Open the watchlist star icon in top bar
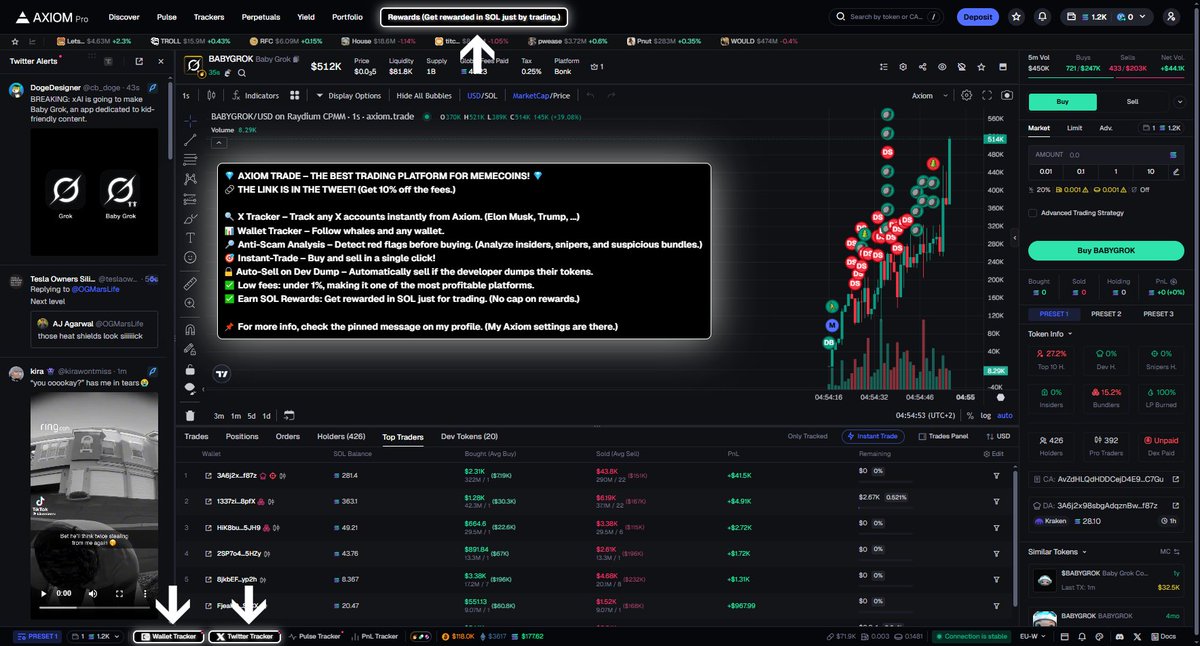 pos(1016,17)
